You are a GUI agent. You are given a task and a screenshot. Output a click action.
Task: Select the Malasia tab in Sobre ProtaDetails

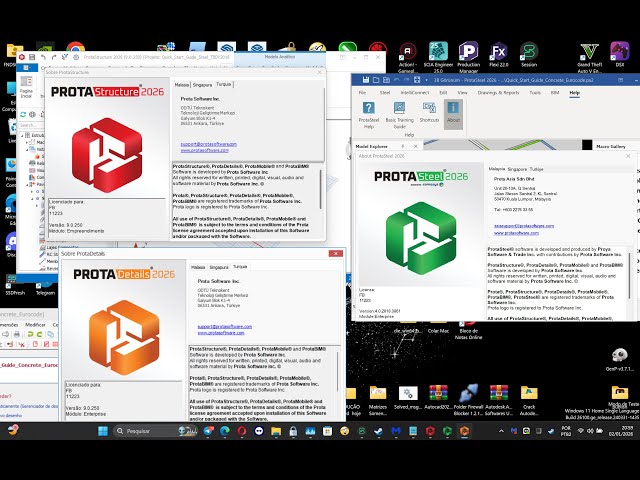[198, 267]
